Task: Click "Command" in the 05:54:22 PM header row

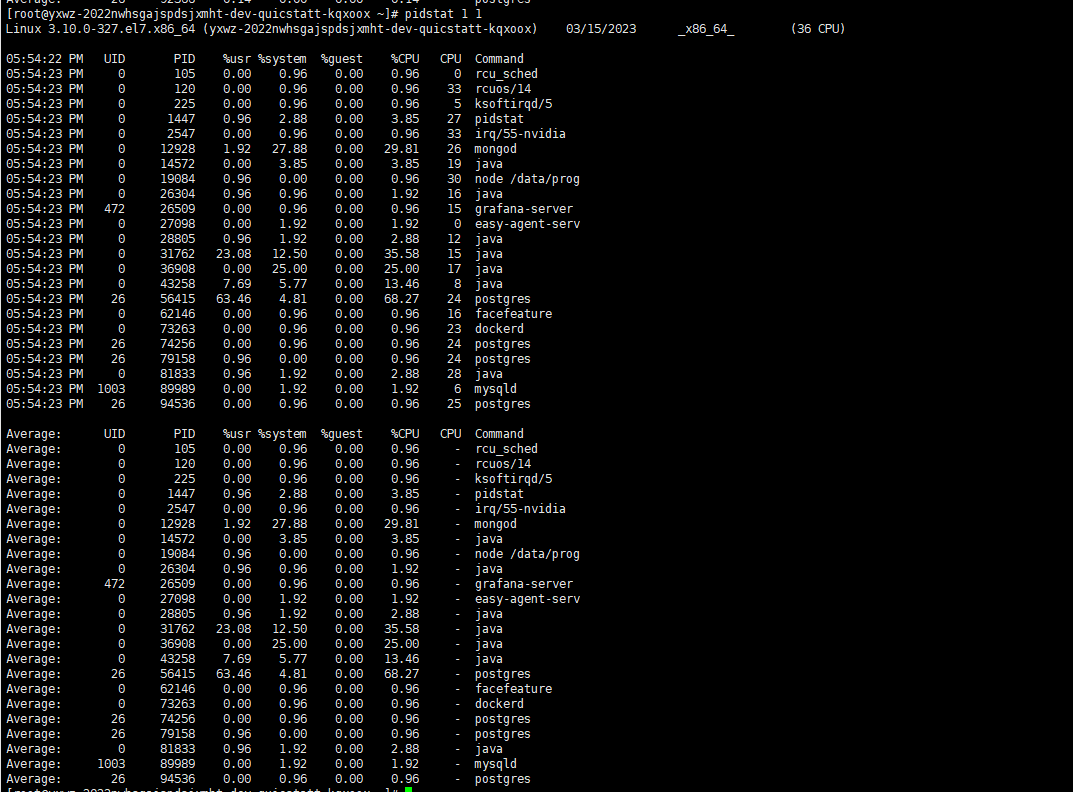Action: pyautogui.click(x=499, y=59)
